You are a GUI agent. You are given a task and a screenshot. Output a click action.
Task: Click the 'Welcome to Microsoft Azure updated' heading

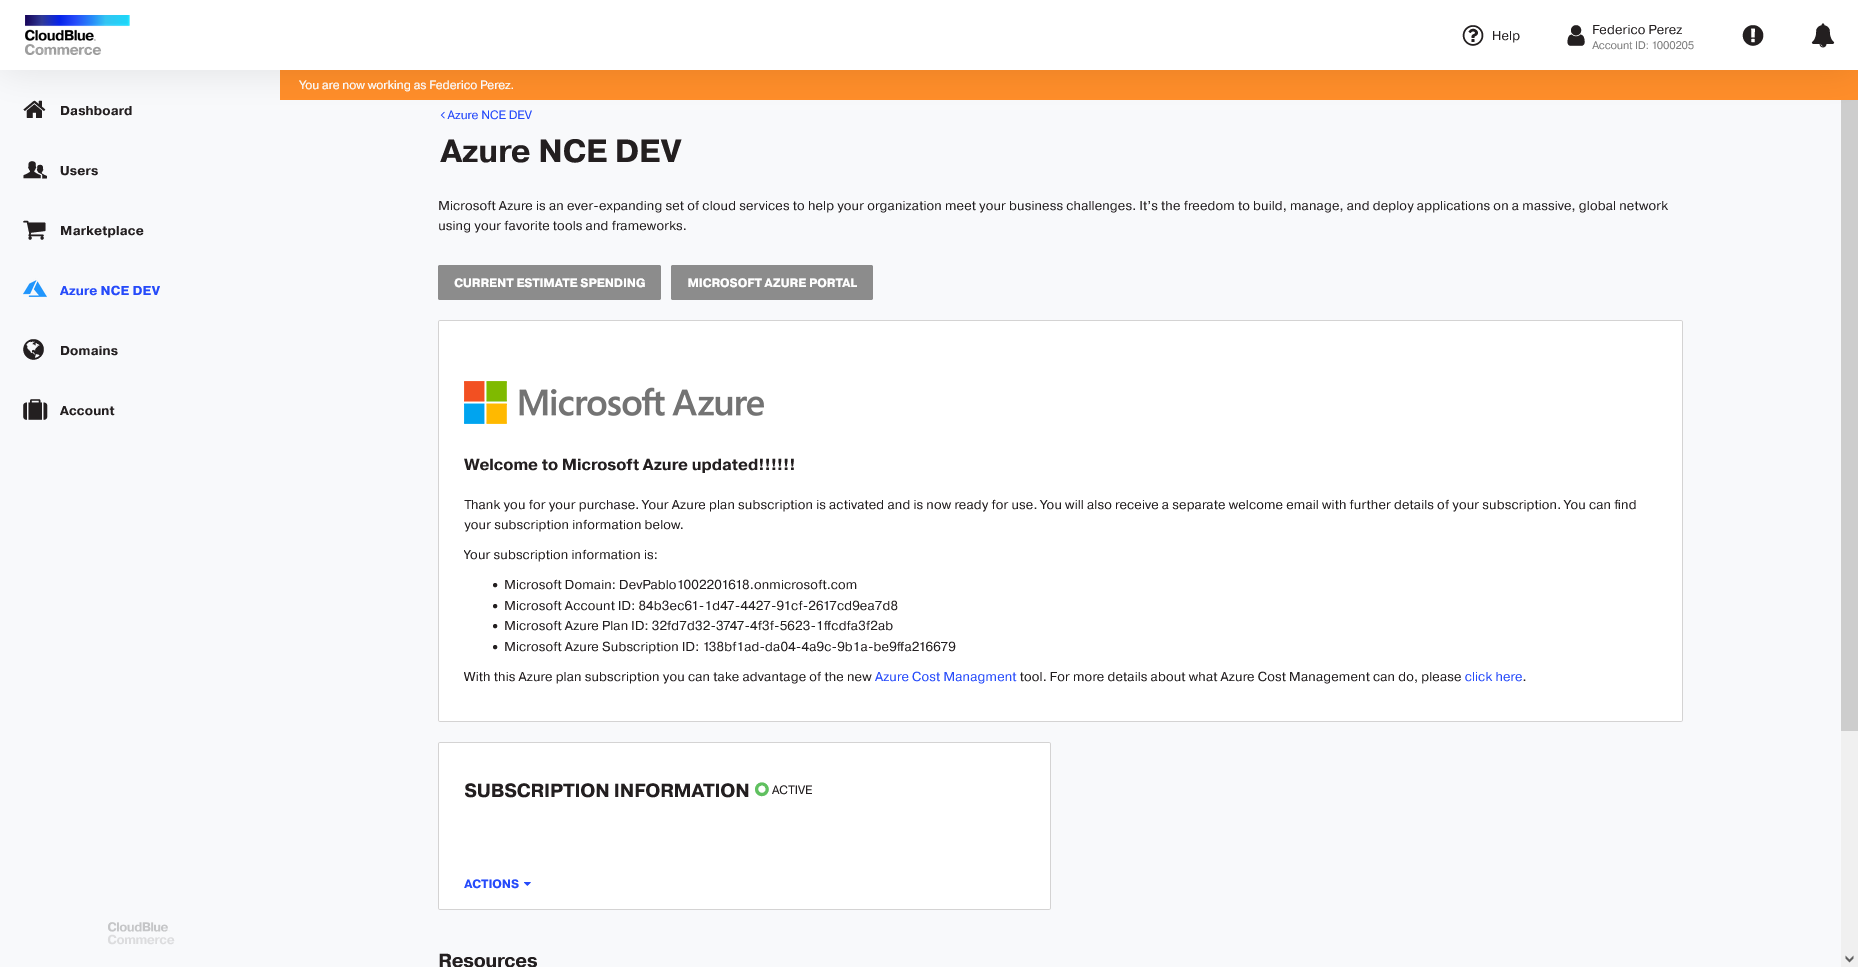coord(629,465)
